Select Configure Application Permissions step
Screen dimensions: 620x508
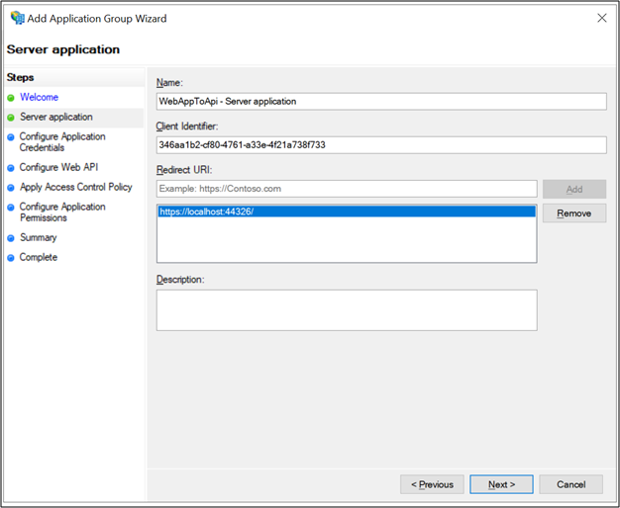(x=62, y=212)
